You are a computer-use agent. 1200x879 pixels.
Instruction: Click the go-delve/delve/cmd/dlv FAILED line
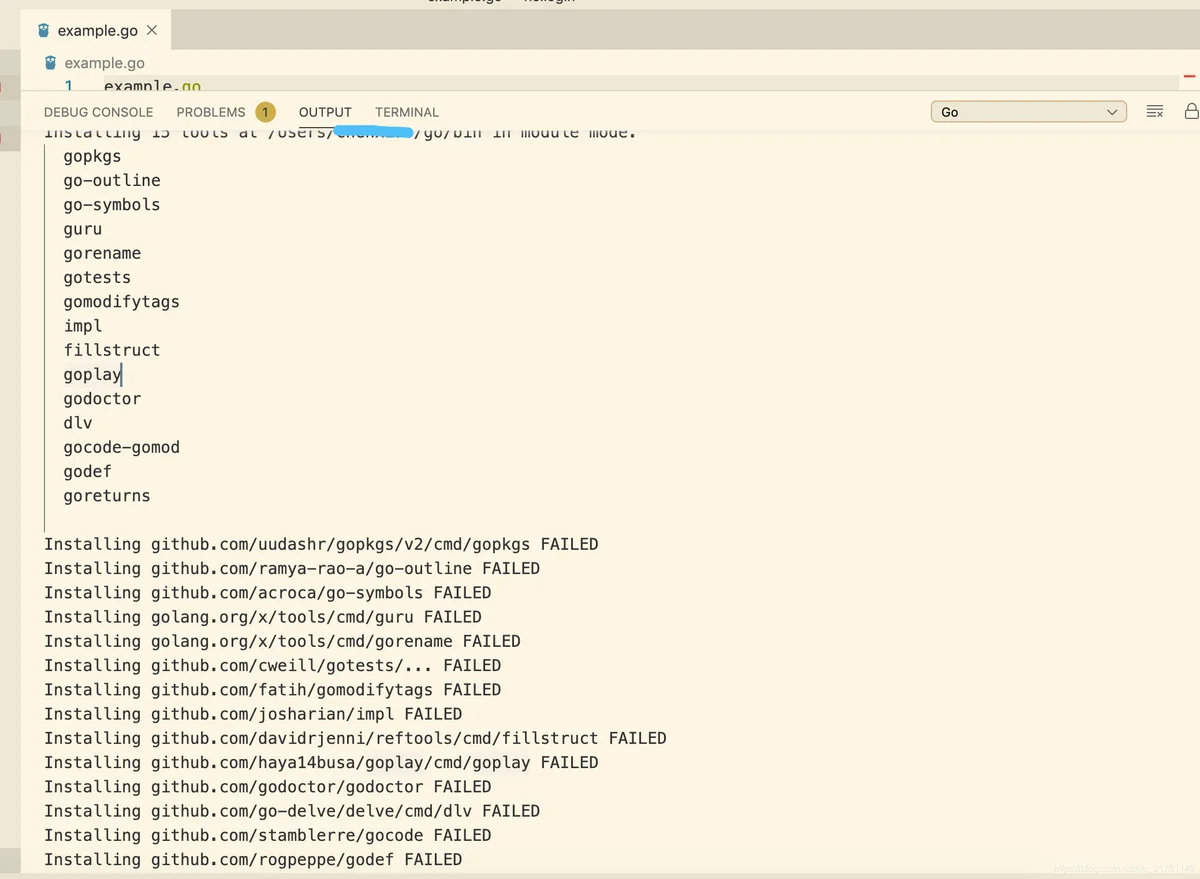292,811
